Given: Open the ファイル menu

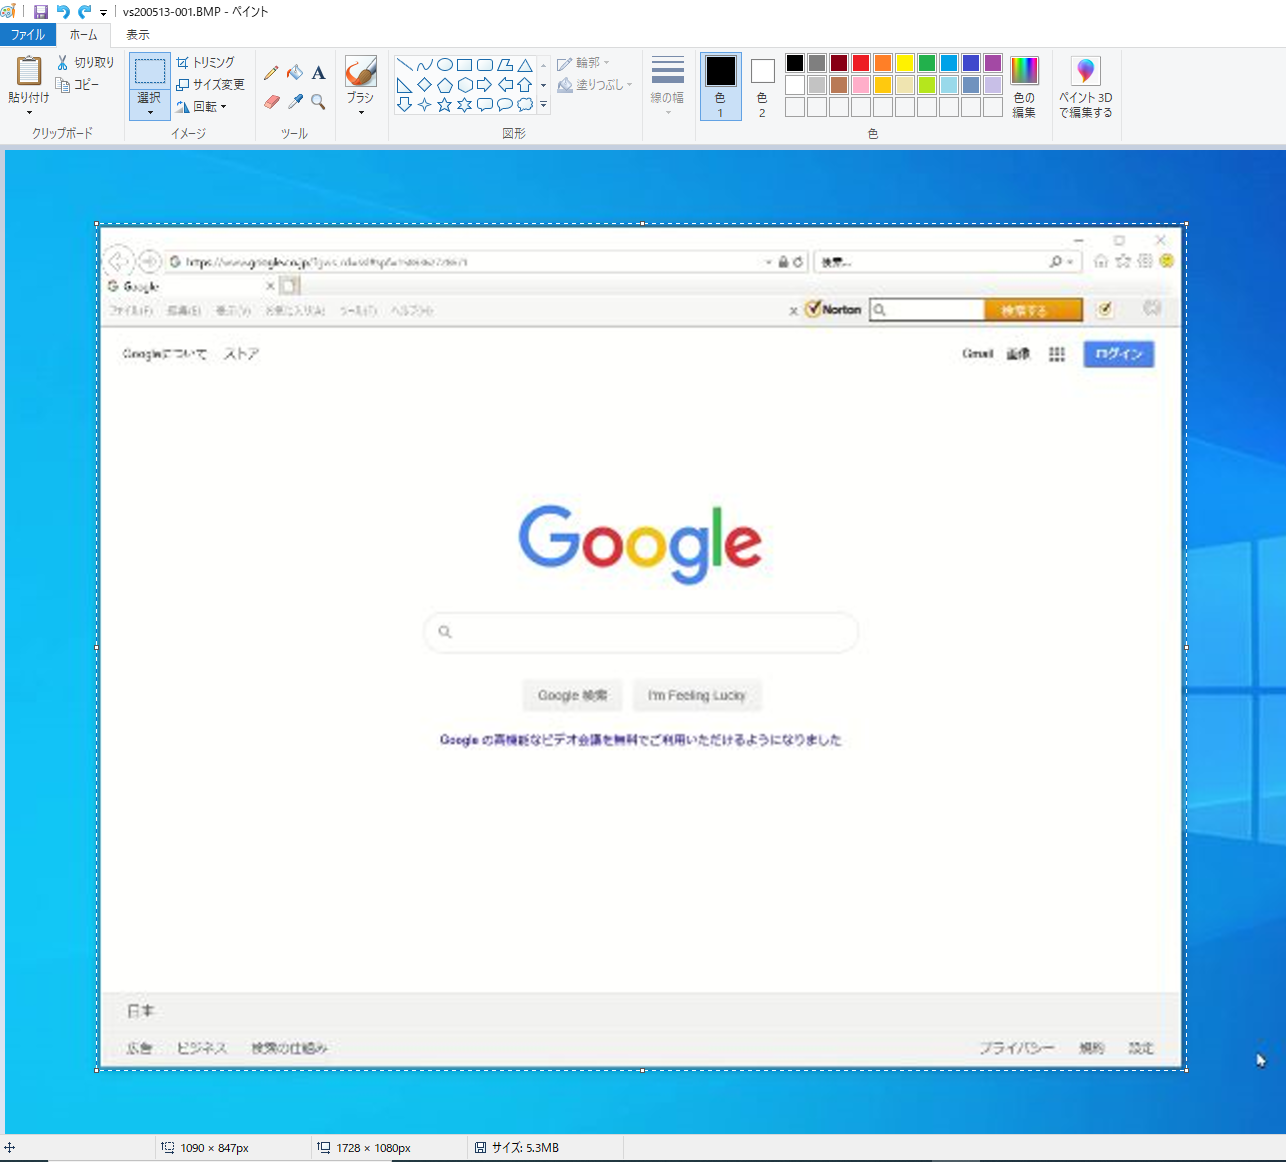Looking at the screenshot, I should [28, 34].
